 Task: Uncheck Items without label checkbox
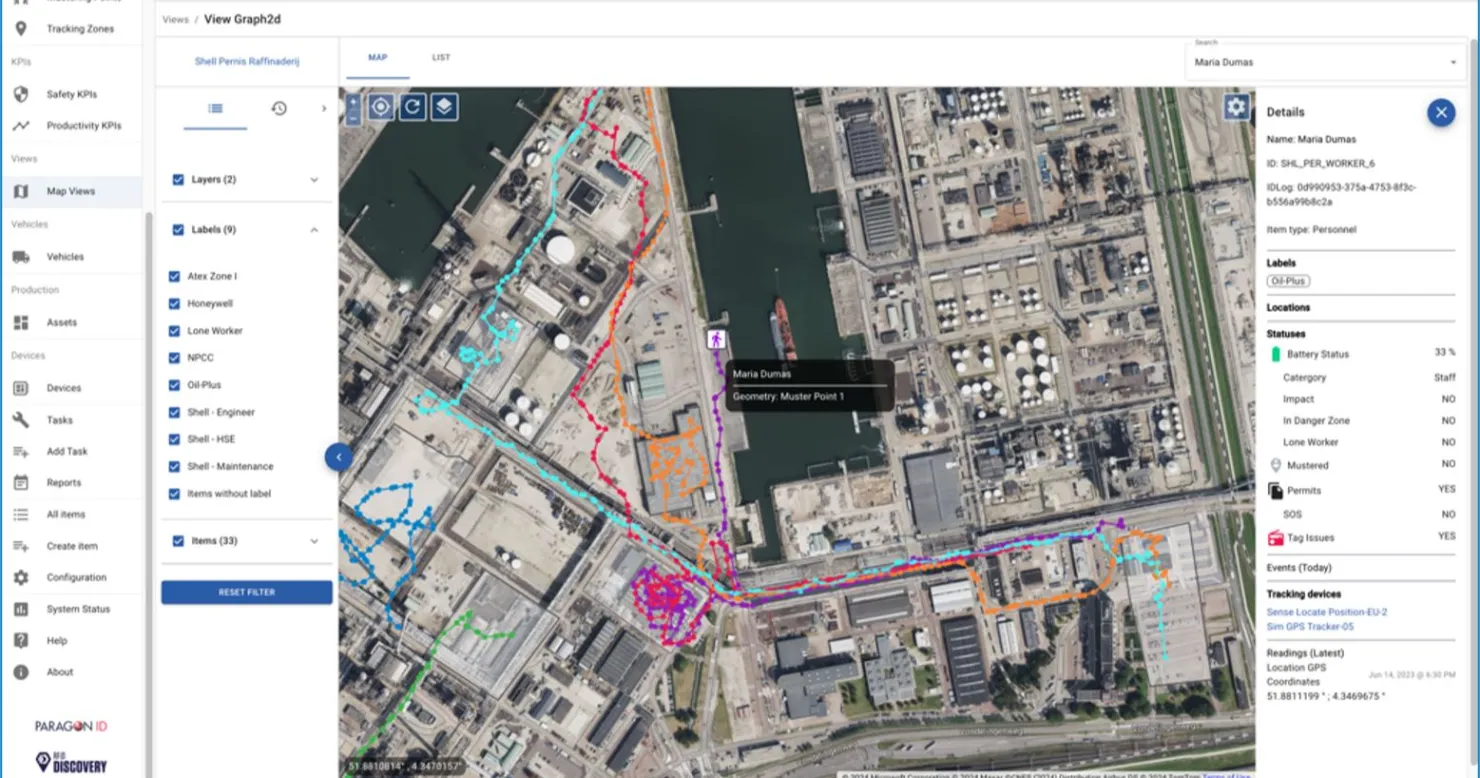(x=175, y=494)
